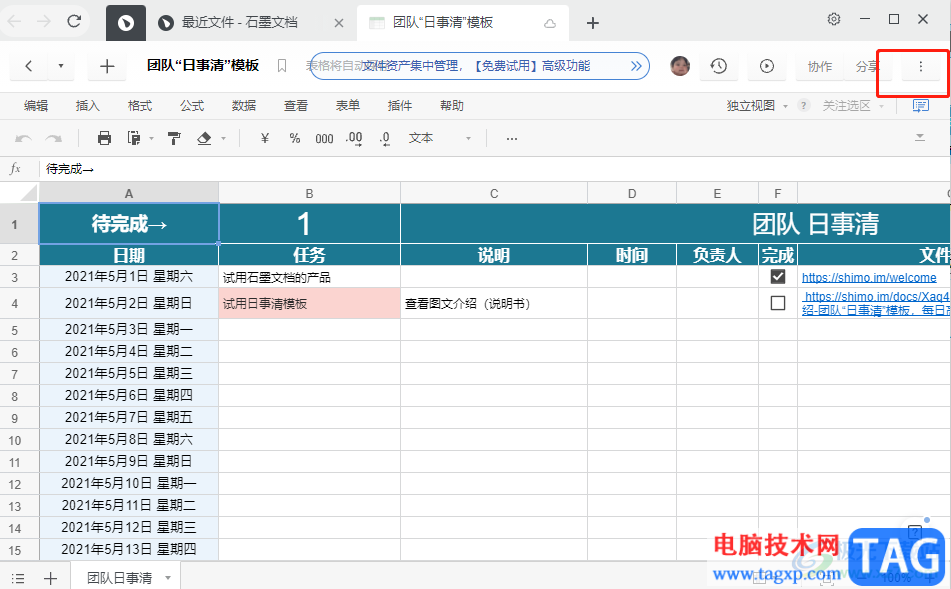Open the shimo.im/welcome hyperlink
This screenshot has width=951, height=589.
click(869, 277)
